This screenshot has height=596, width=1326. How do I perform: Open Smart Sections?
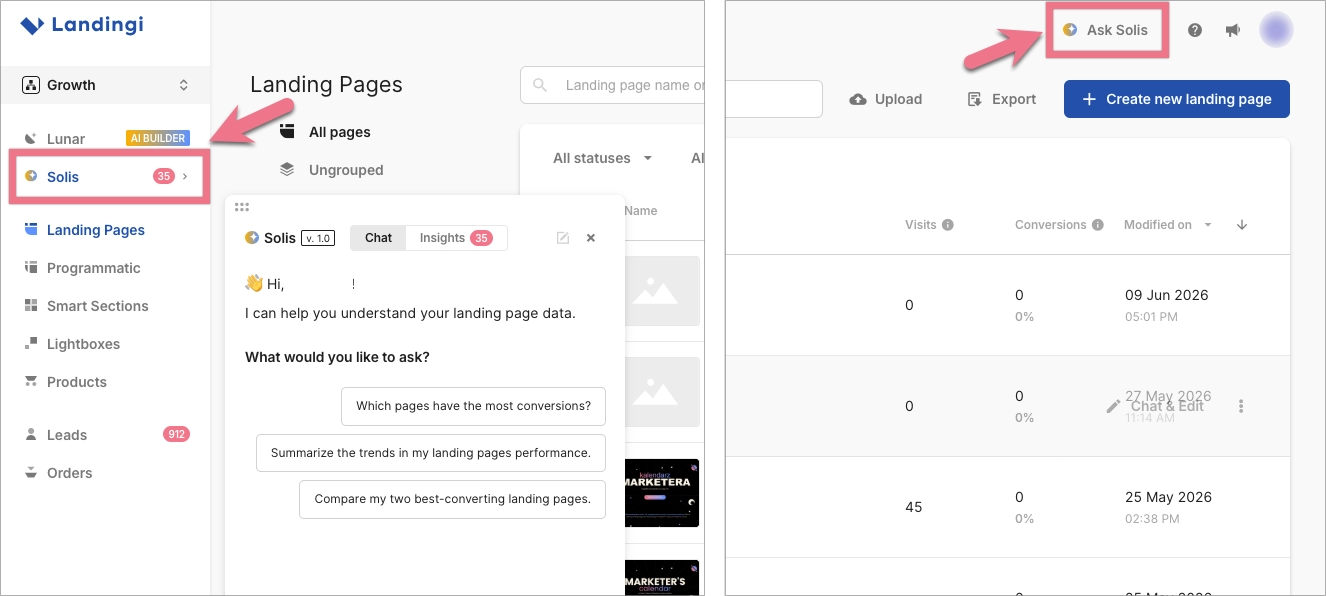[97, 306]
